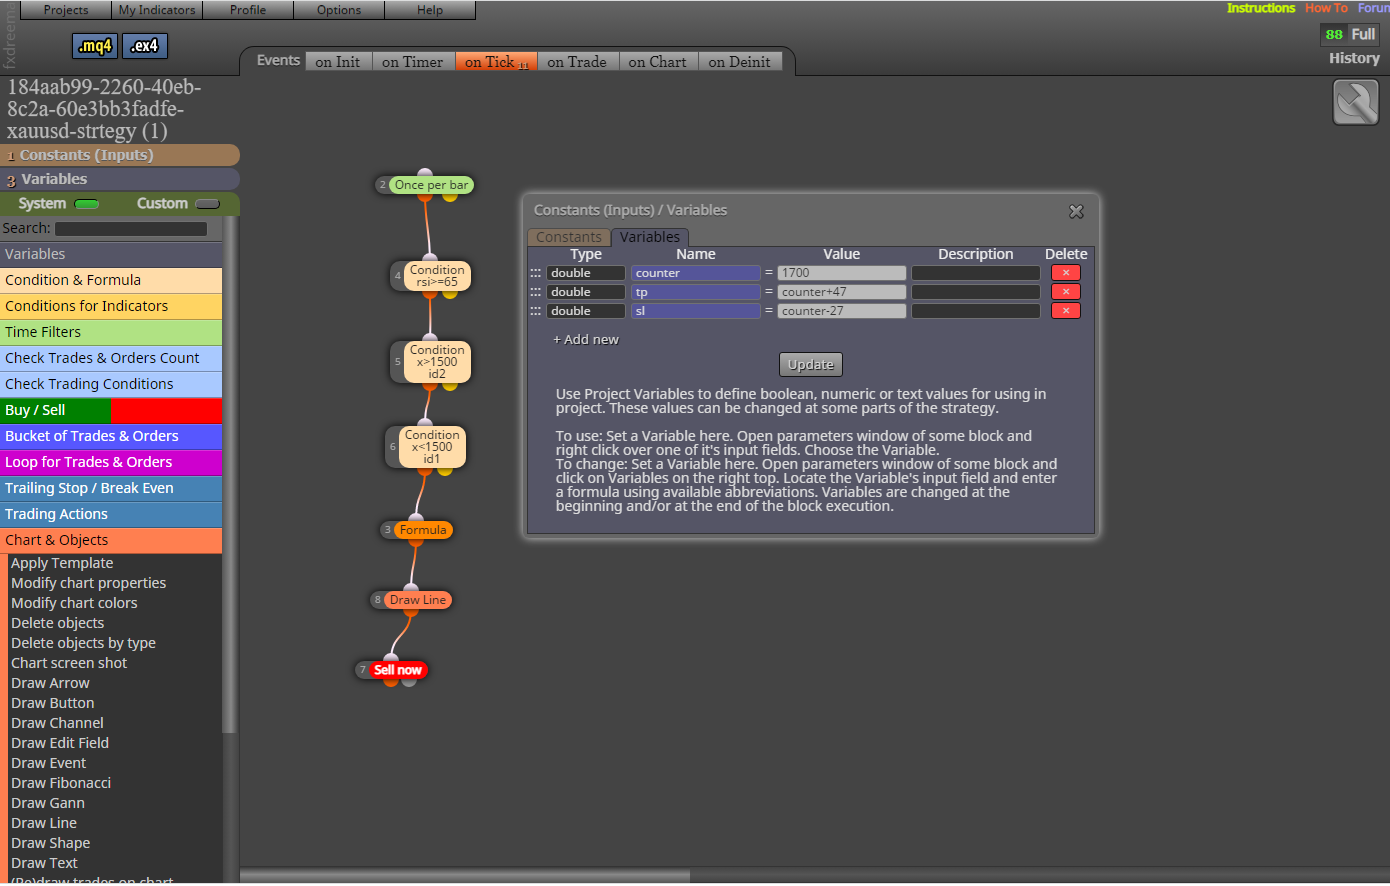Expand the Trading Actions category

(111, 514)
